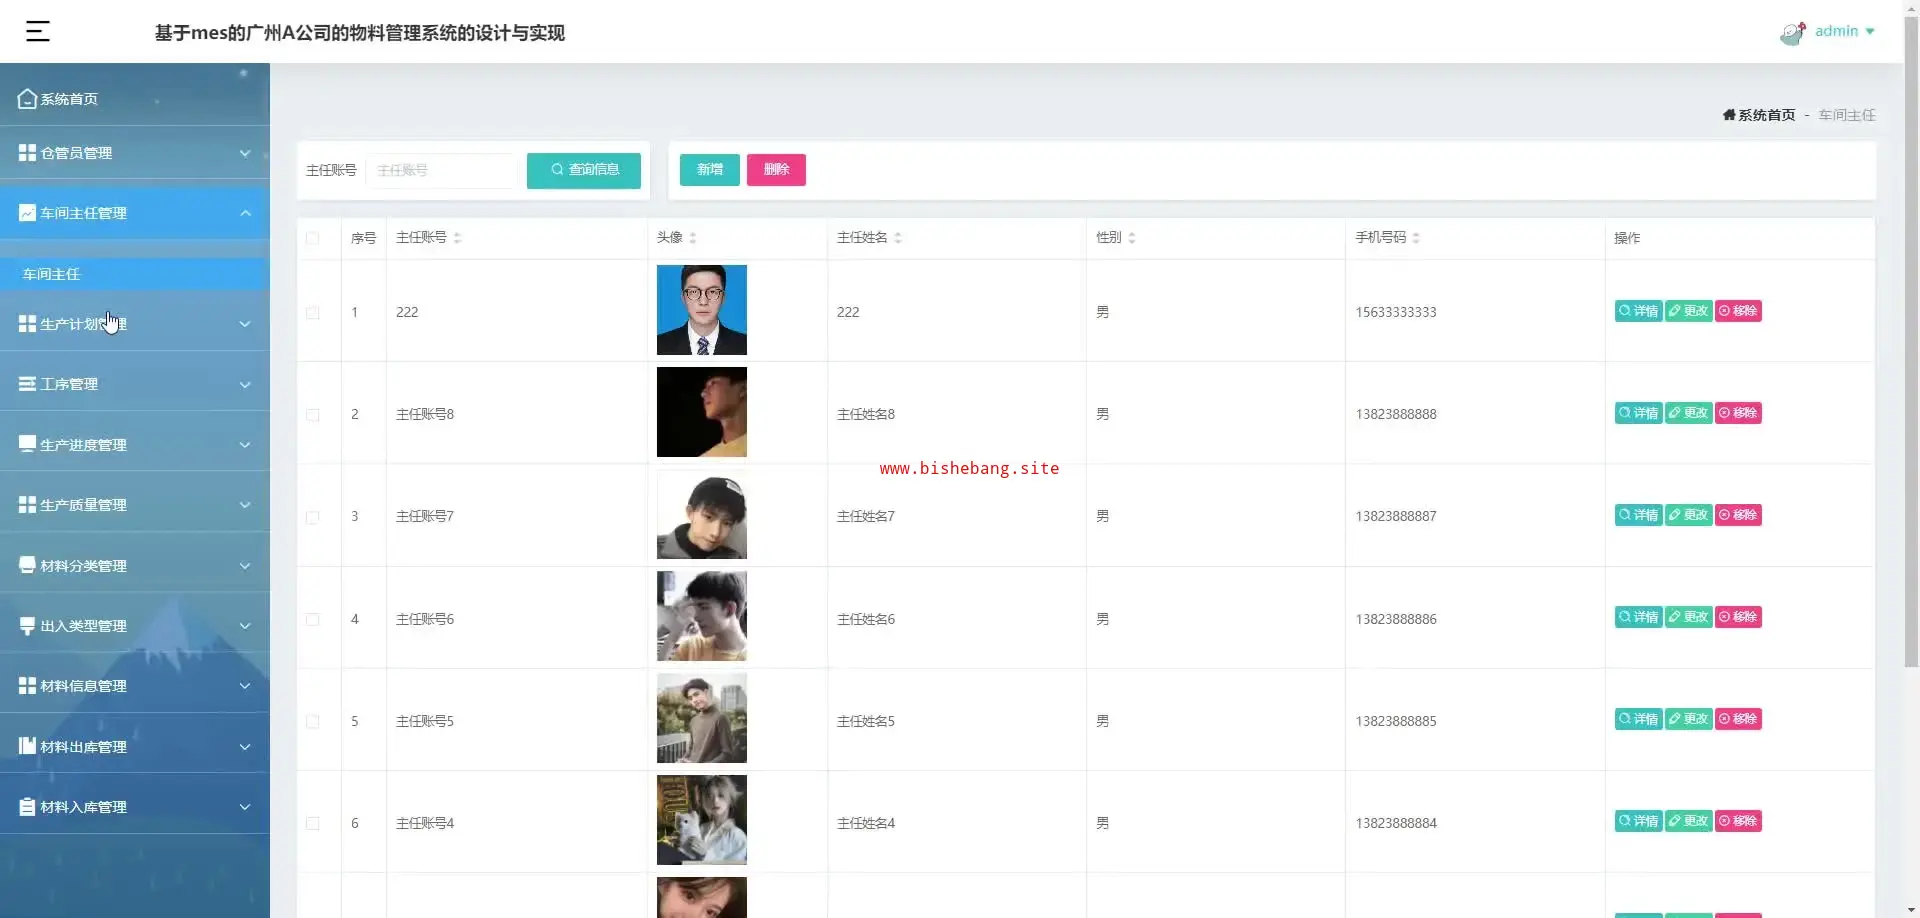Toggle the hamburger sidebar menu icon

(37, 32)
